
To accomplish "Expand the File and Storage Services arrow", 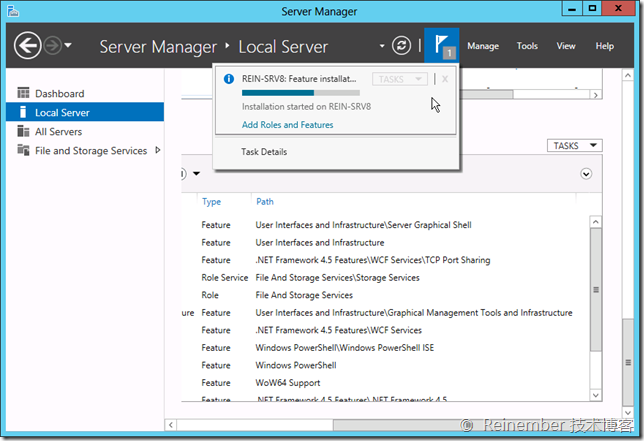I will 156,151.
